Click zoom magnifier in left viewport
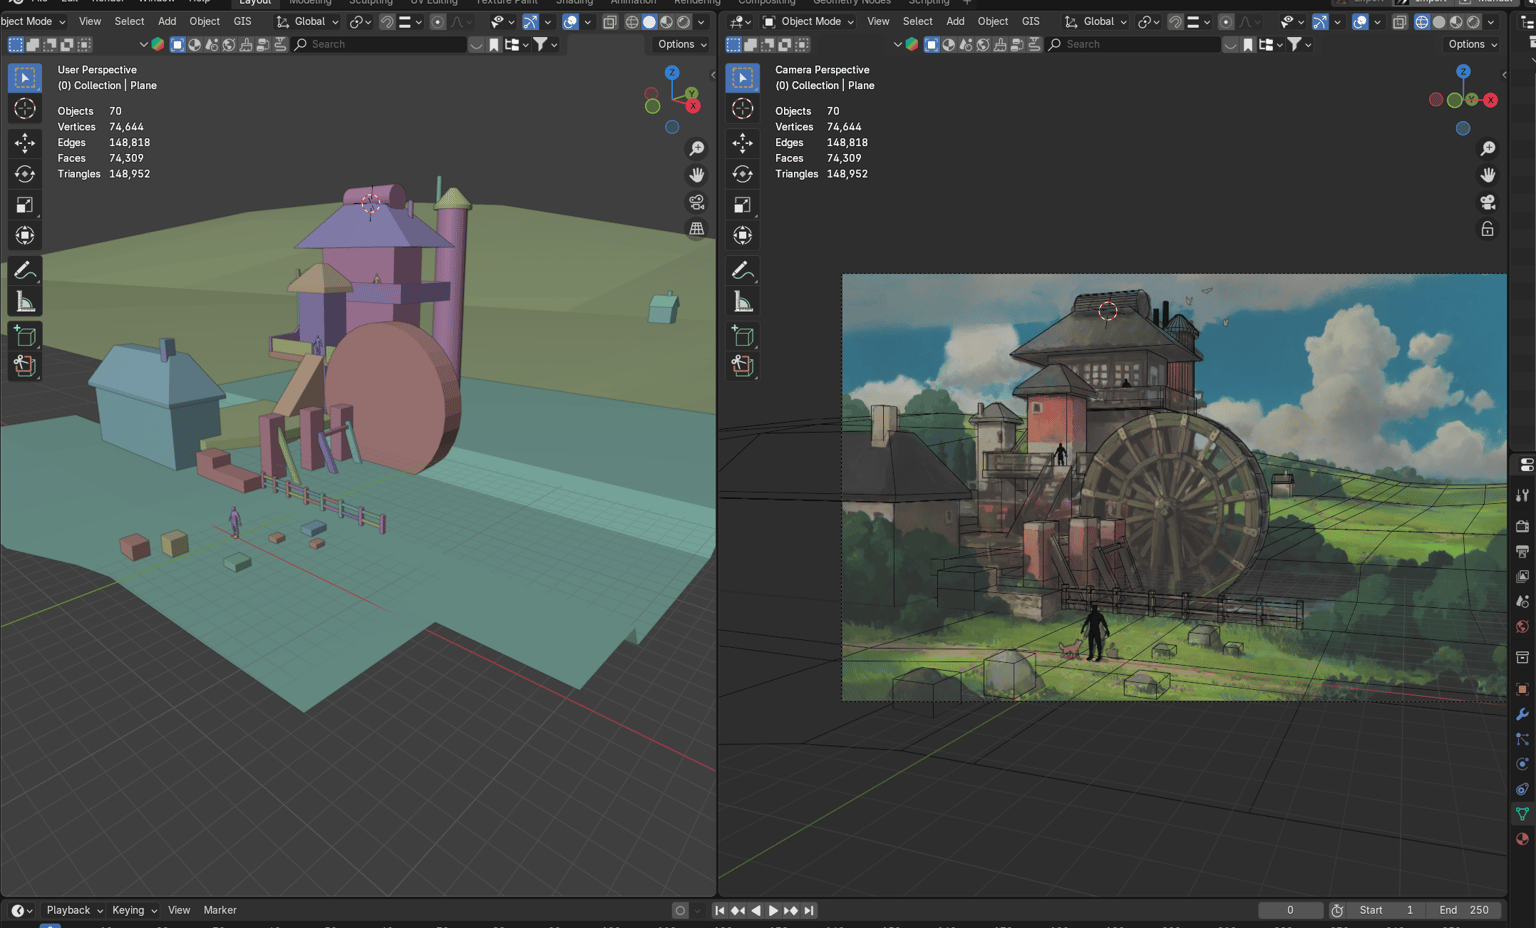This screenshot has width=1536, height=928. [697, 149]
